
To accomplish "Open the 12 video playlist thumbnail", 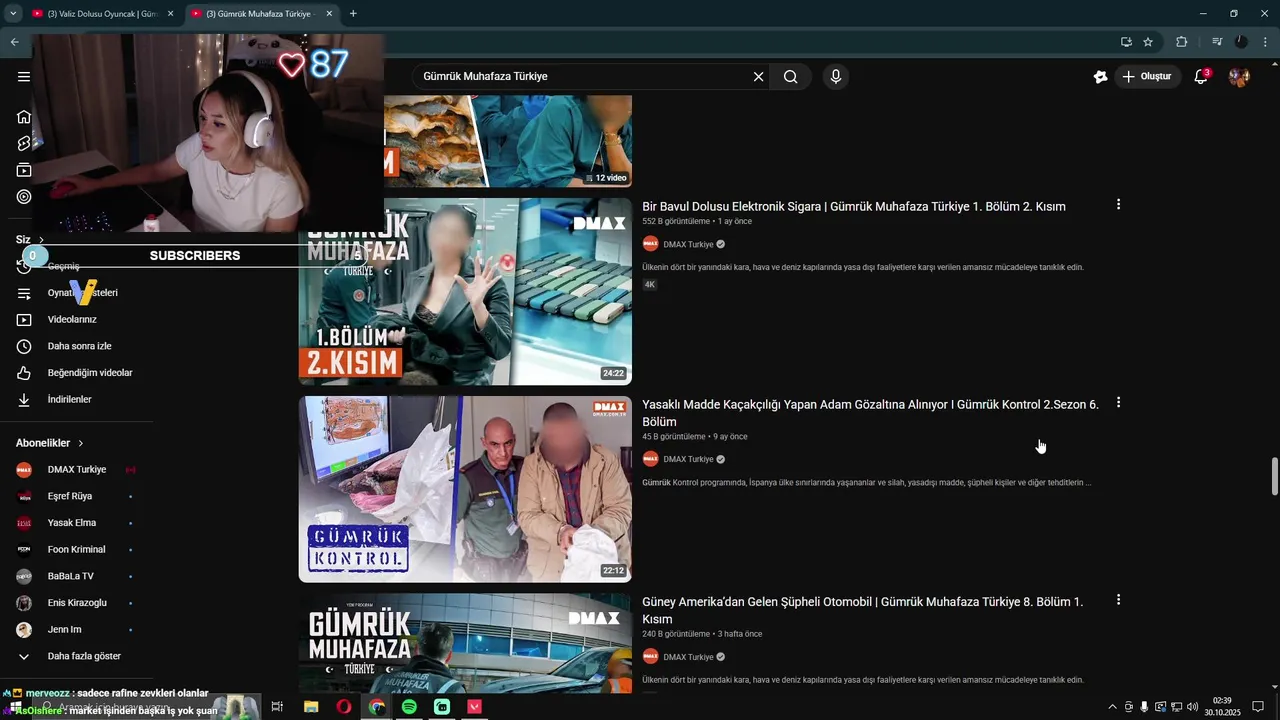I will [508, 141].
